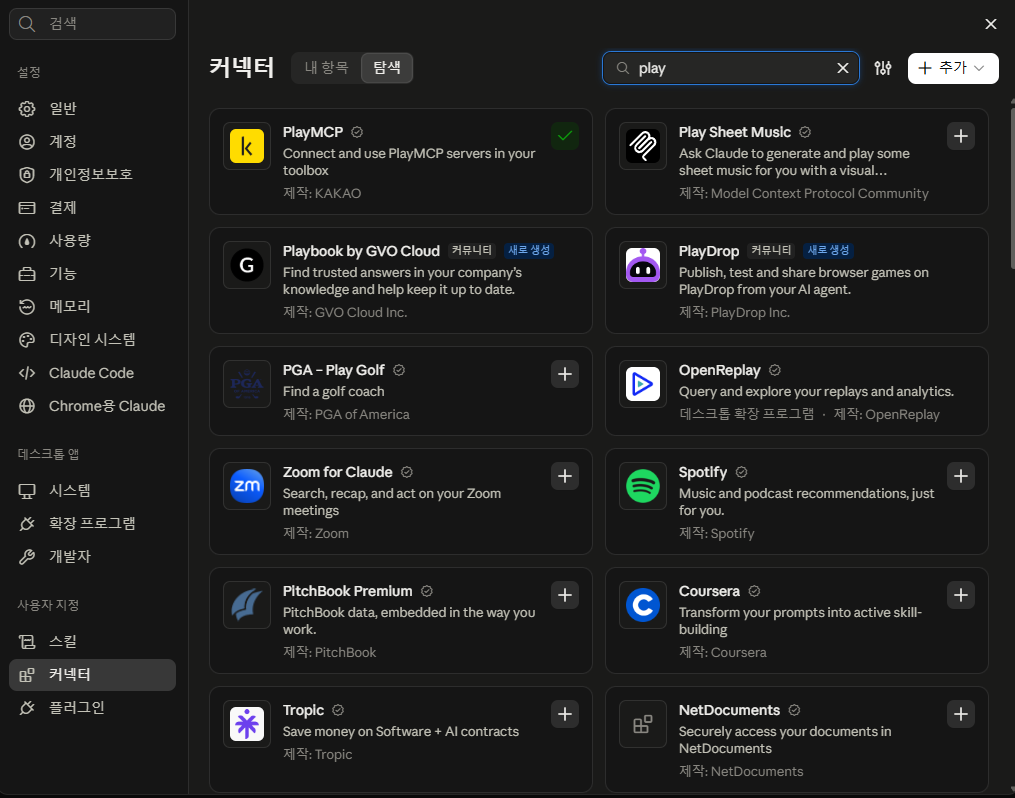The width and height of the screenshot is (1015, 798).
Task: Add the NetDocuments connector with plus
Action: click(x=961, y=714)
